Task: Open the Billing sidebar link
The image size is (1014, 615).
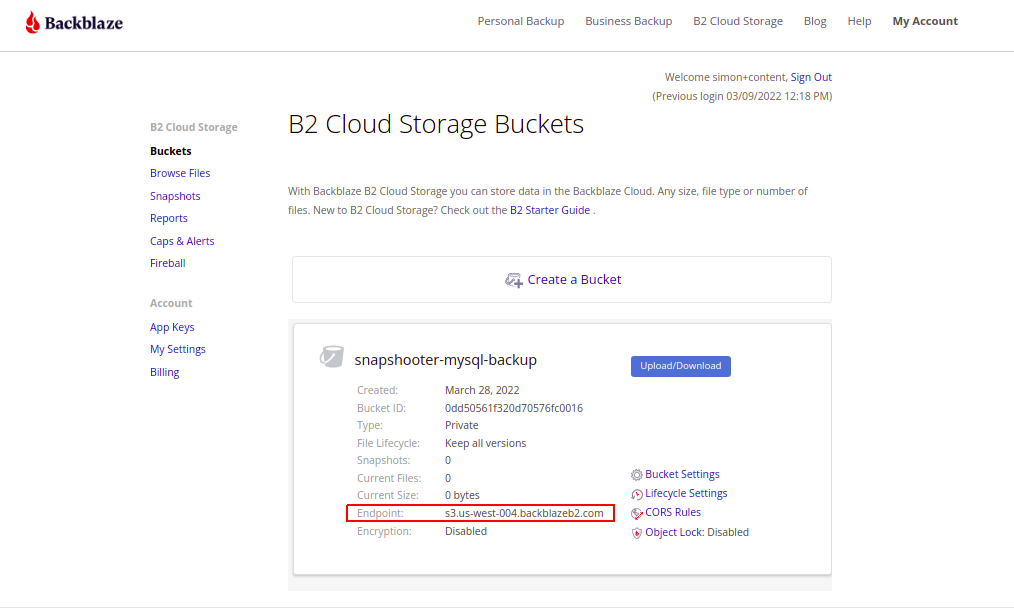Action: [x=164, y=372]
